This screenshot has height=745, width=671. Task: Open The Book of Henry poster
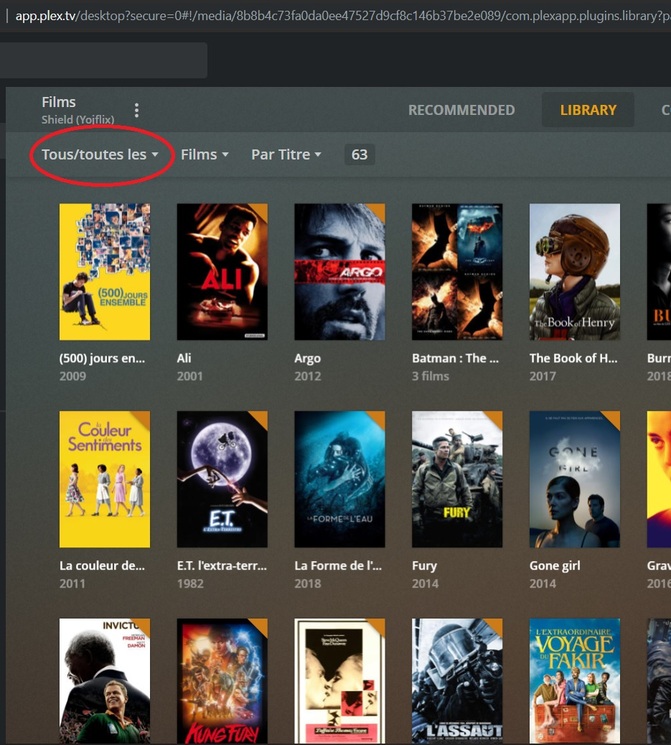(575, 272)
